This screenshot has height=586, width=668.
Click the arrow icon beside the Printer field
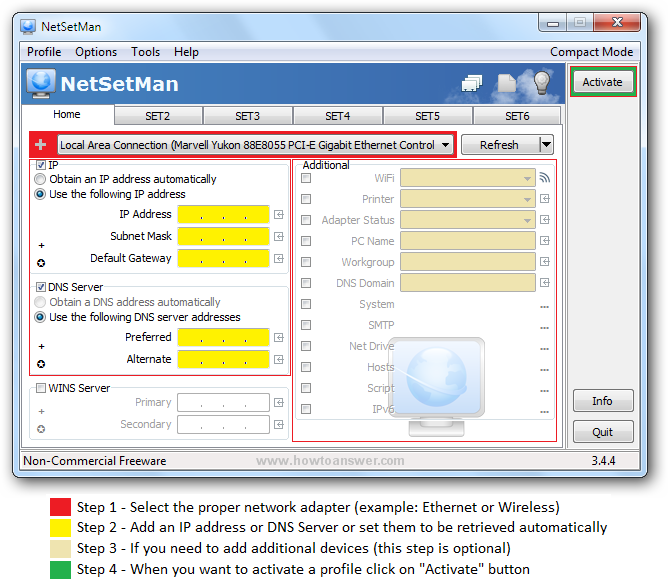coord(544,199)
